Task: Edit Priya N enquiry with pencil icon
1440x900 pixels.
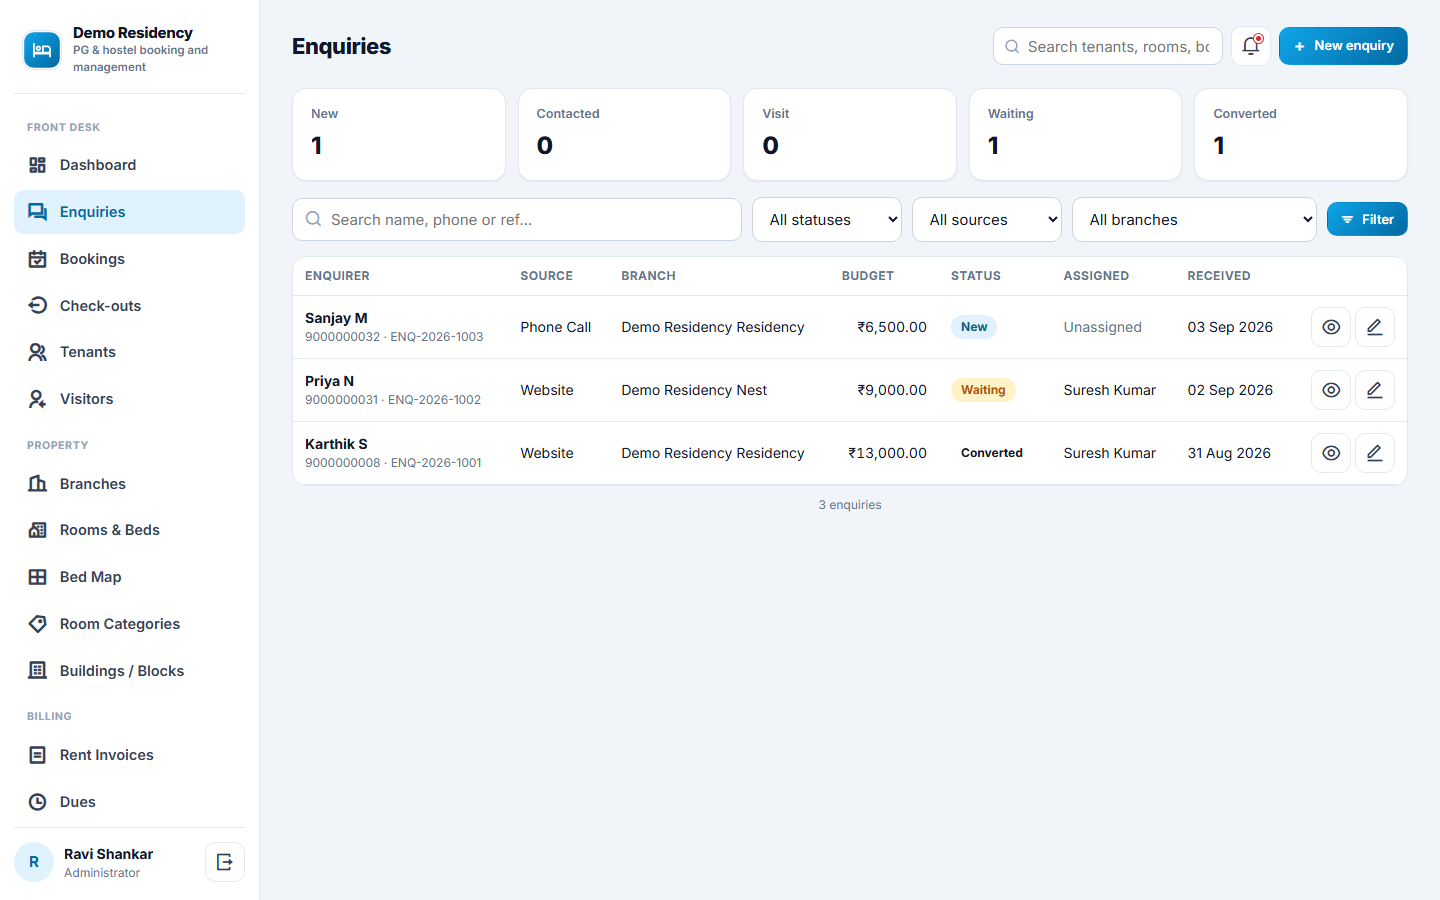Action: coord(1375,390)
